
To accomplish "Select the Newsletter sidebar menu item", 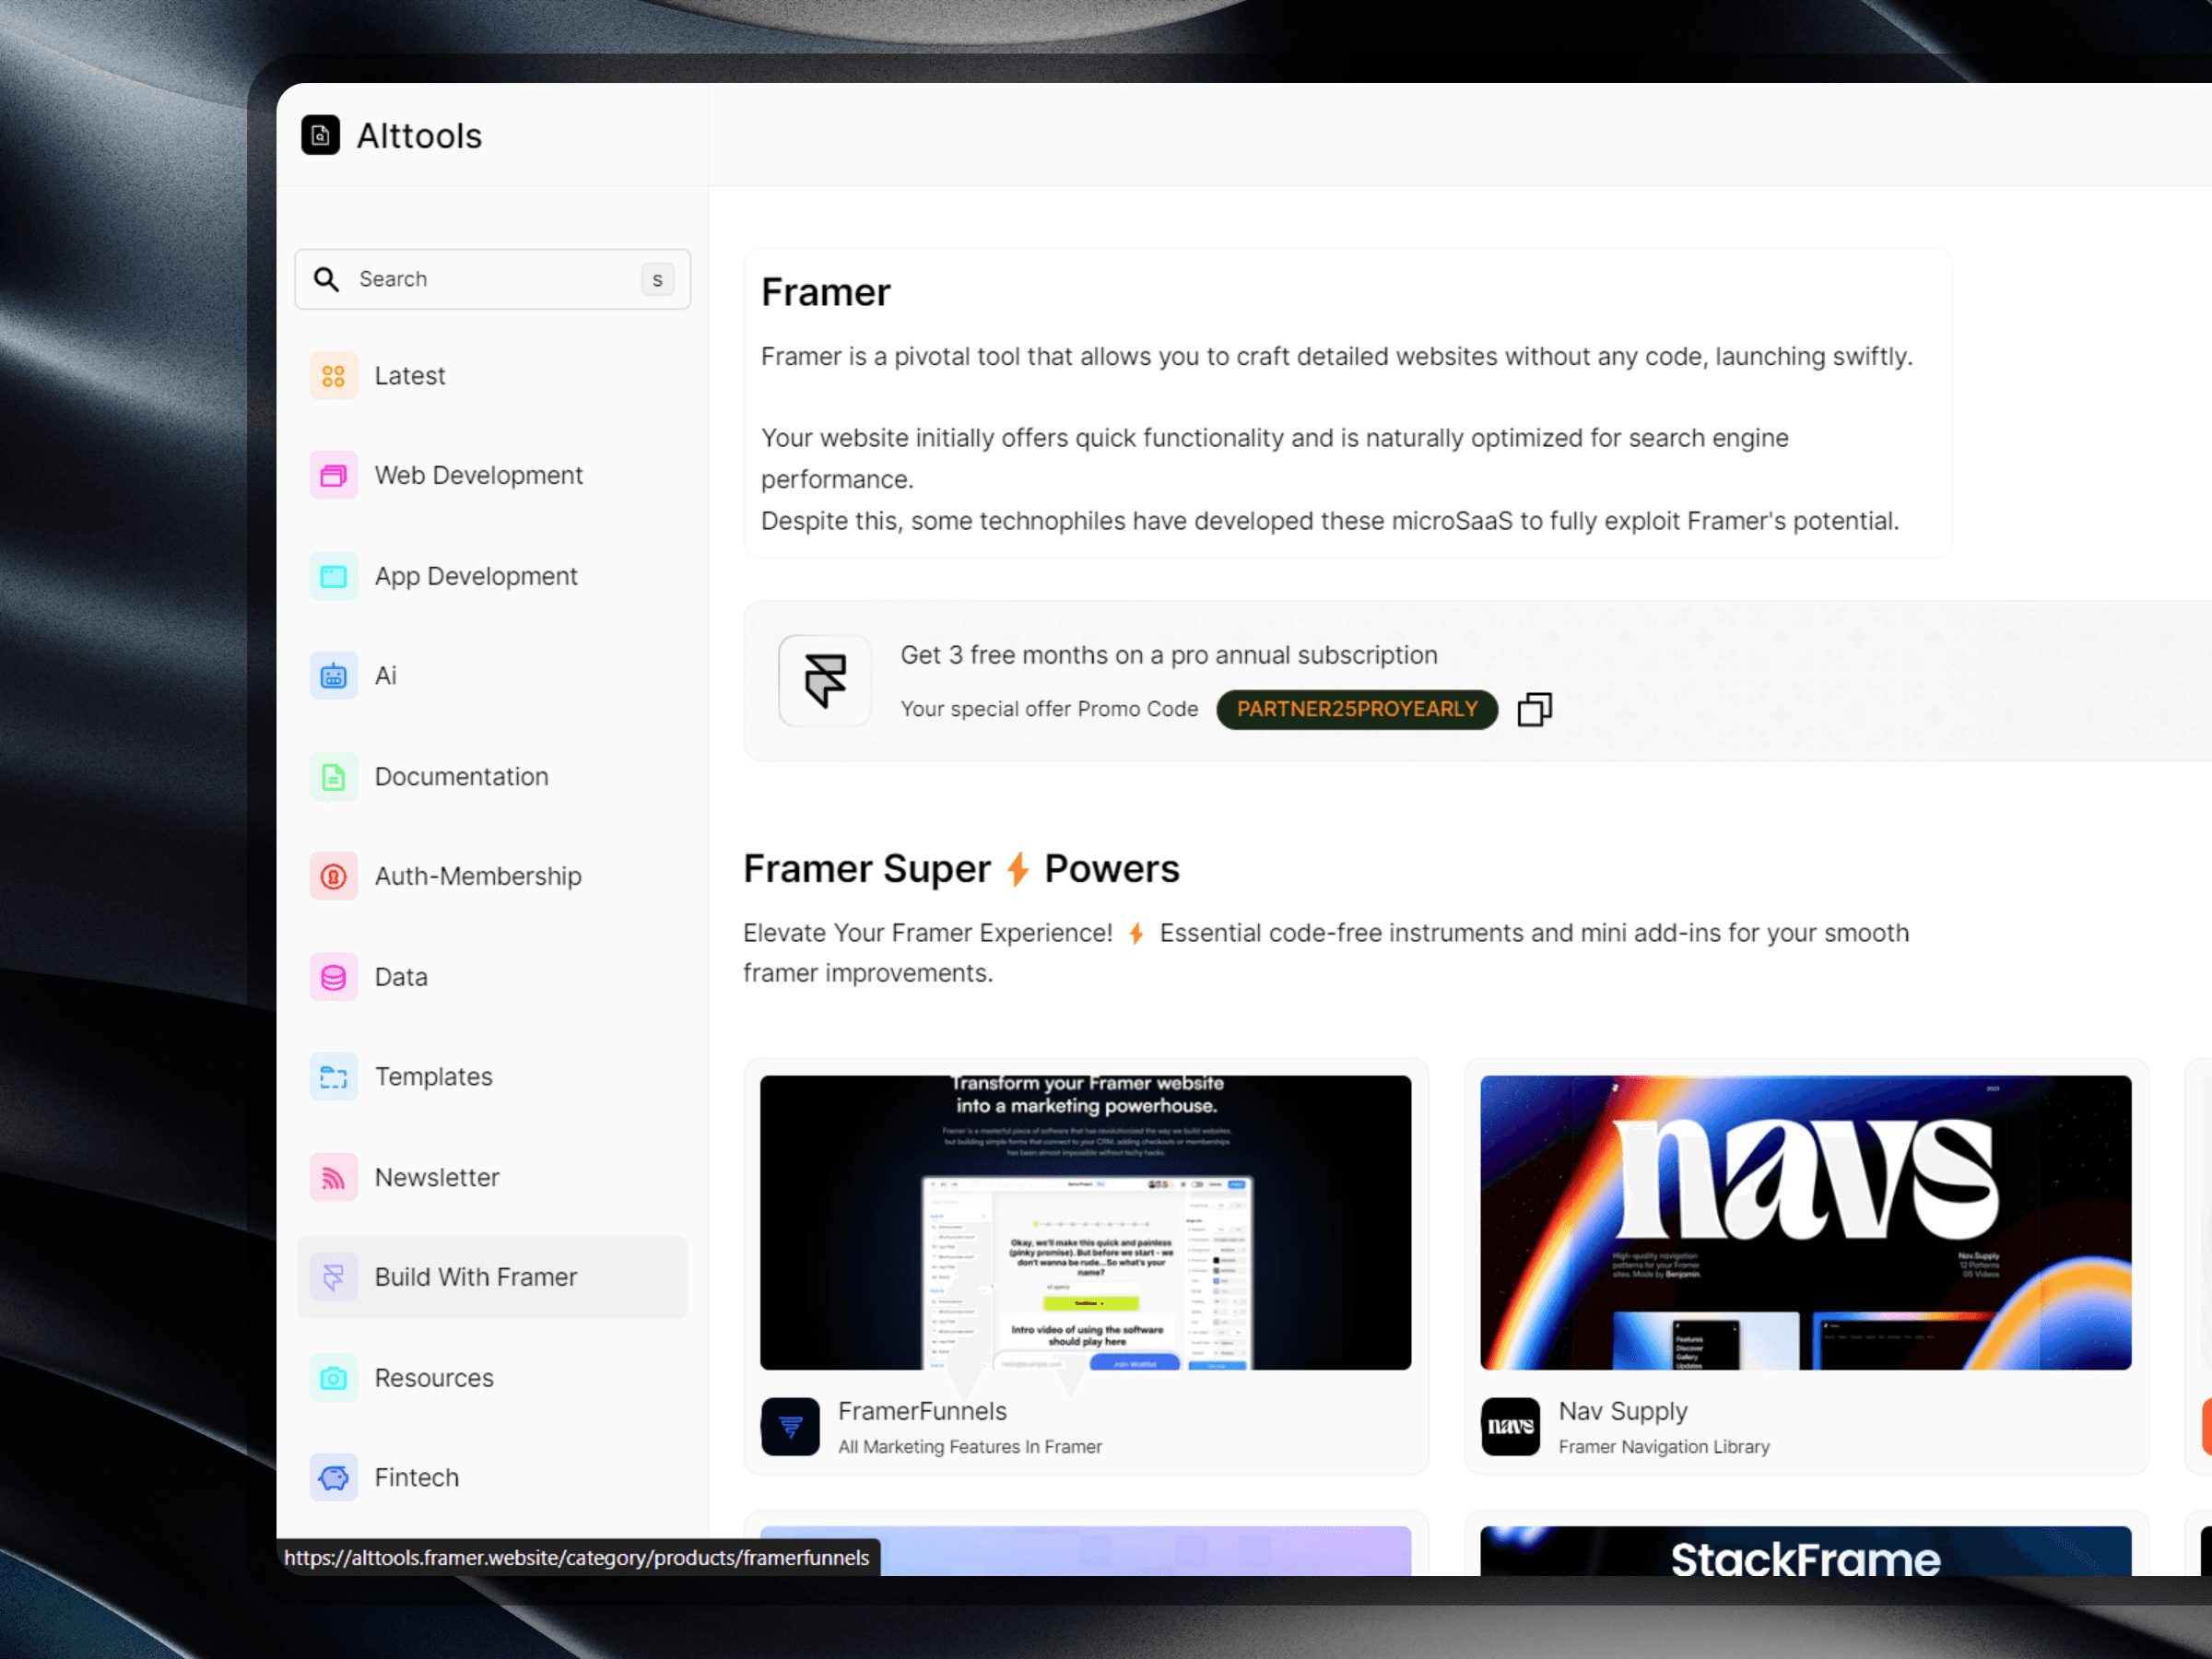I will [x=437, y=1176].
